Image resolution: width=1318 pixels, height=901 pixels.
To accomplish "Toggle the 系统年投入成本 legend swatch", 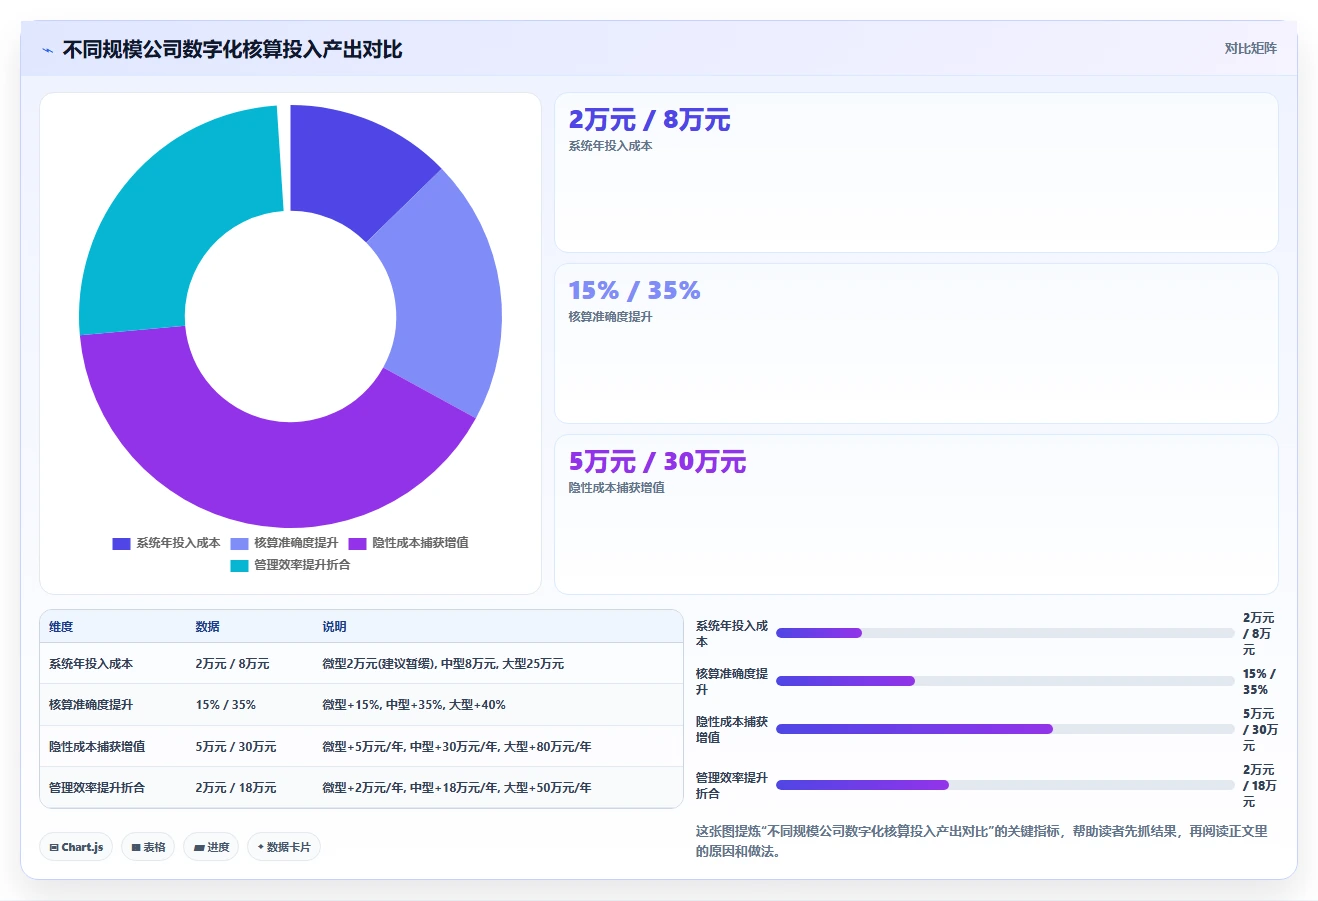I will tap(121, 543).
